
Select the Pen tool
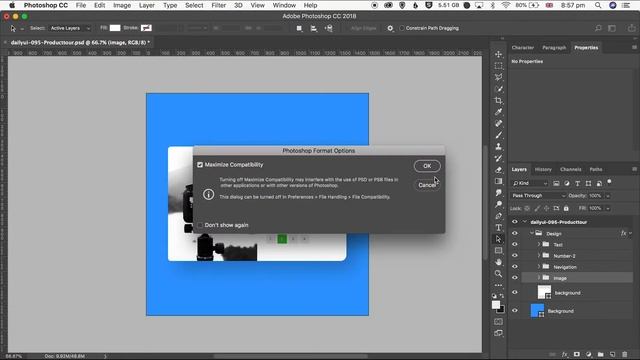(498, 216)
